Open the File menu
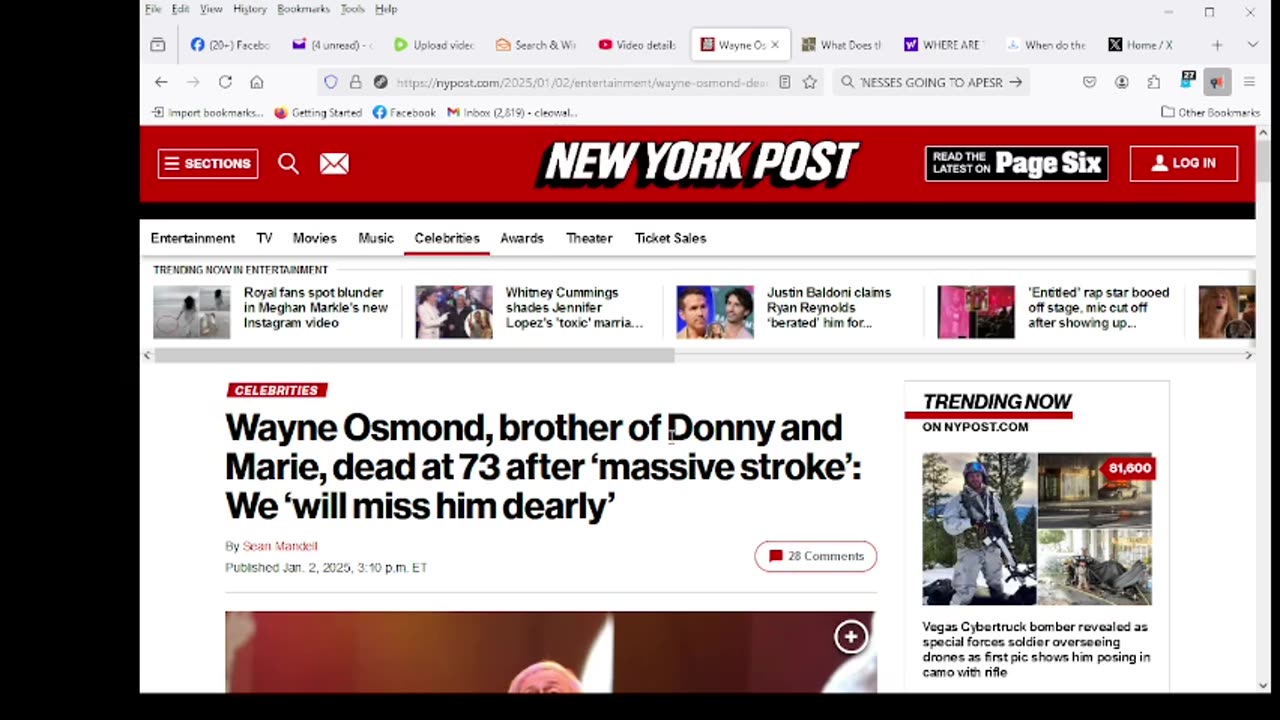 (153, 9)
